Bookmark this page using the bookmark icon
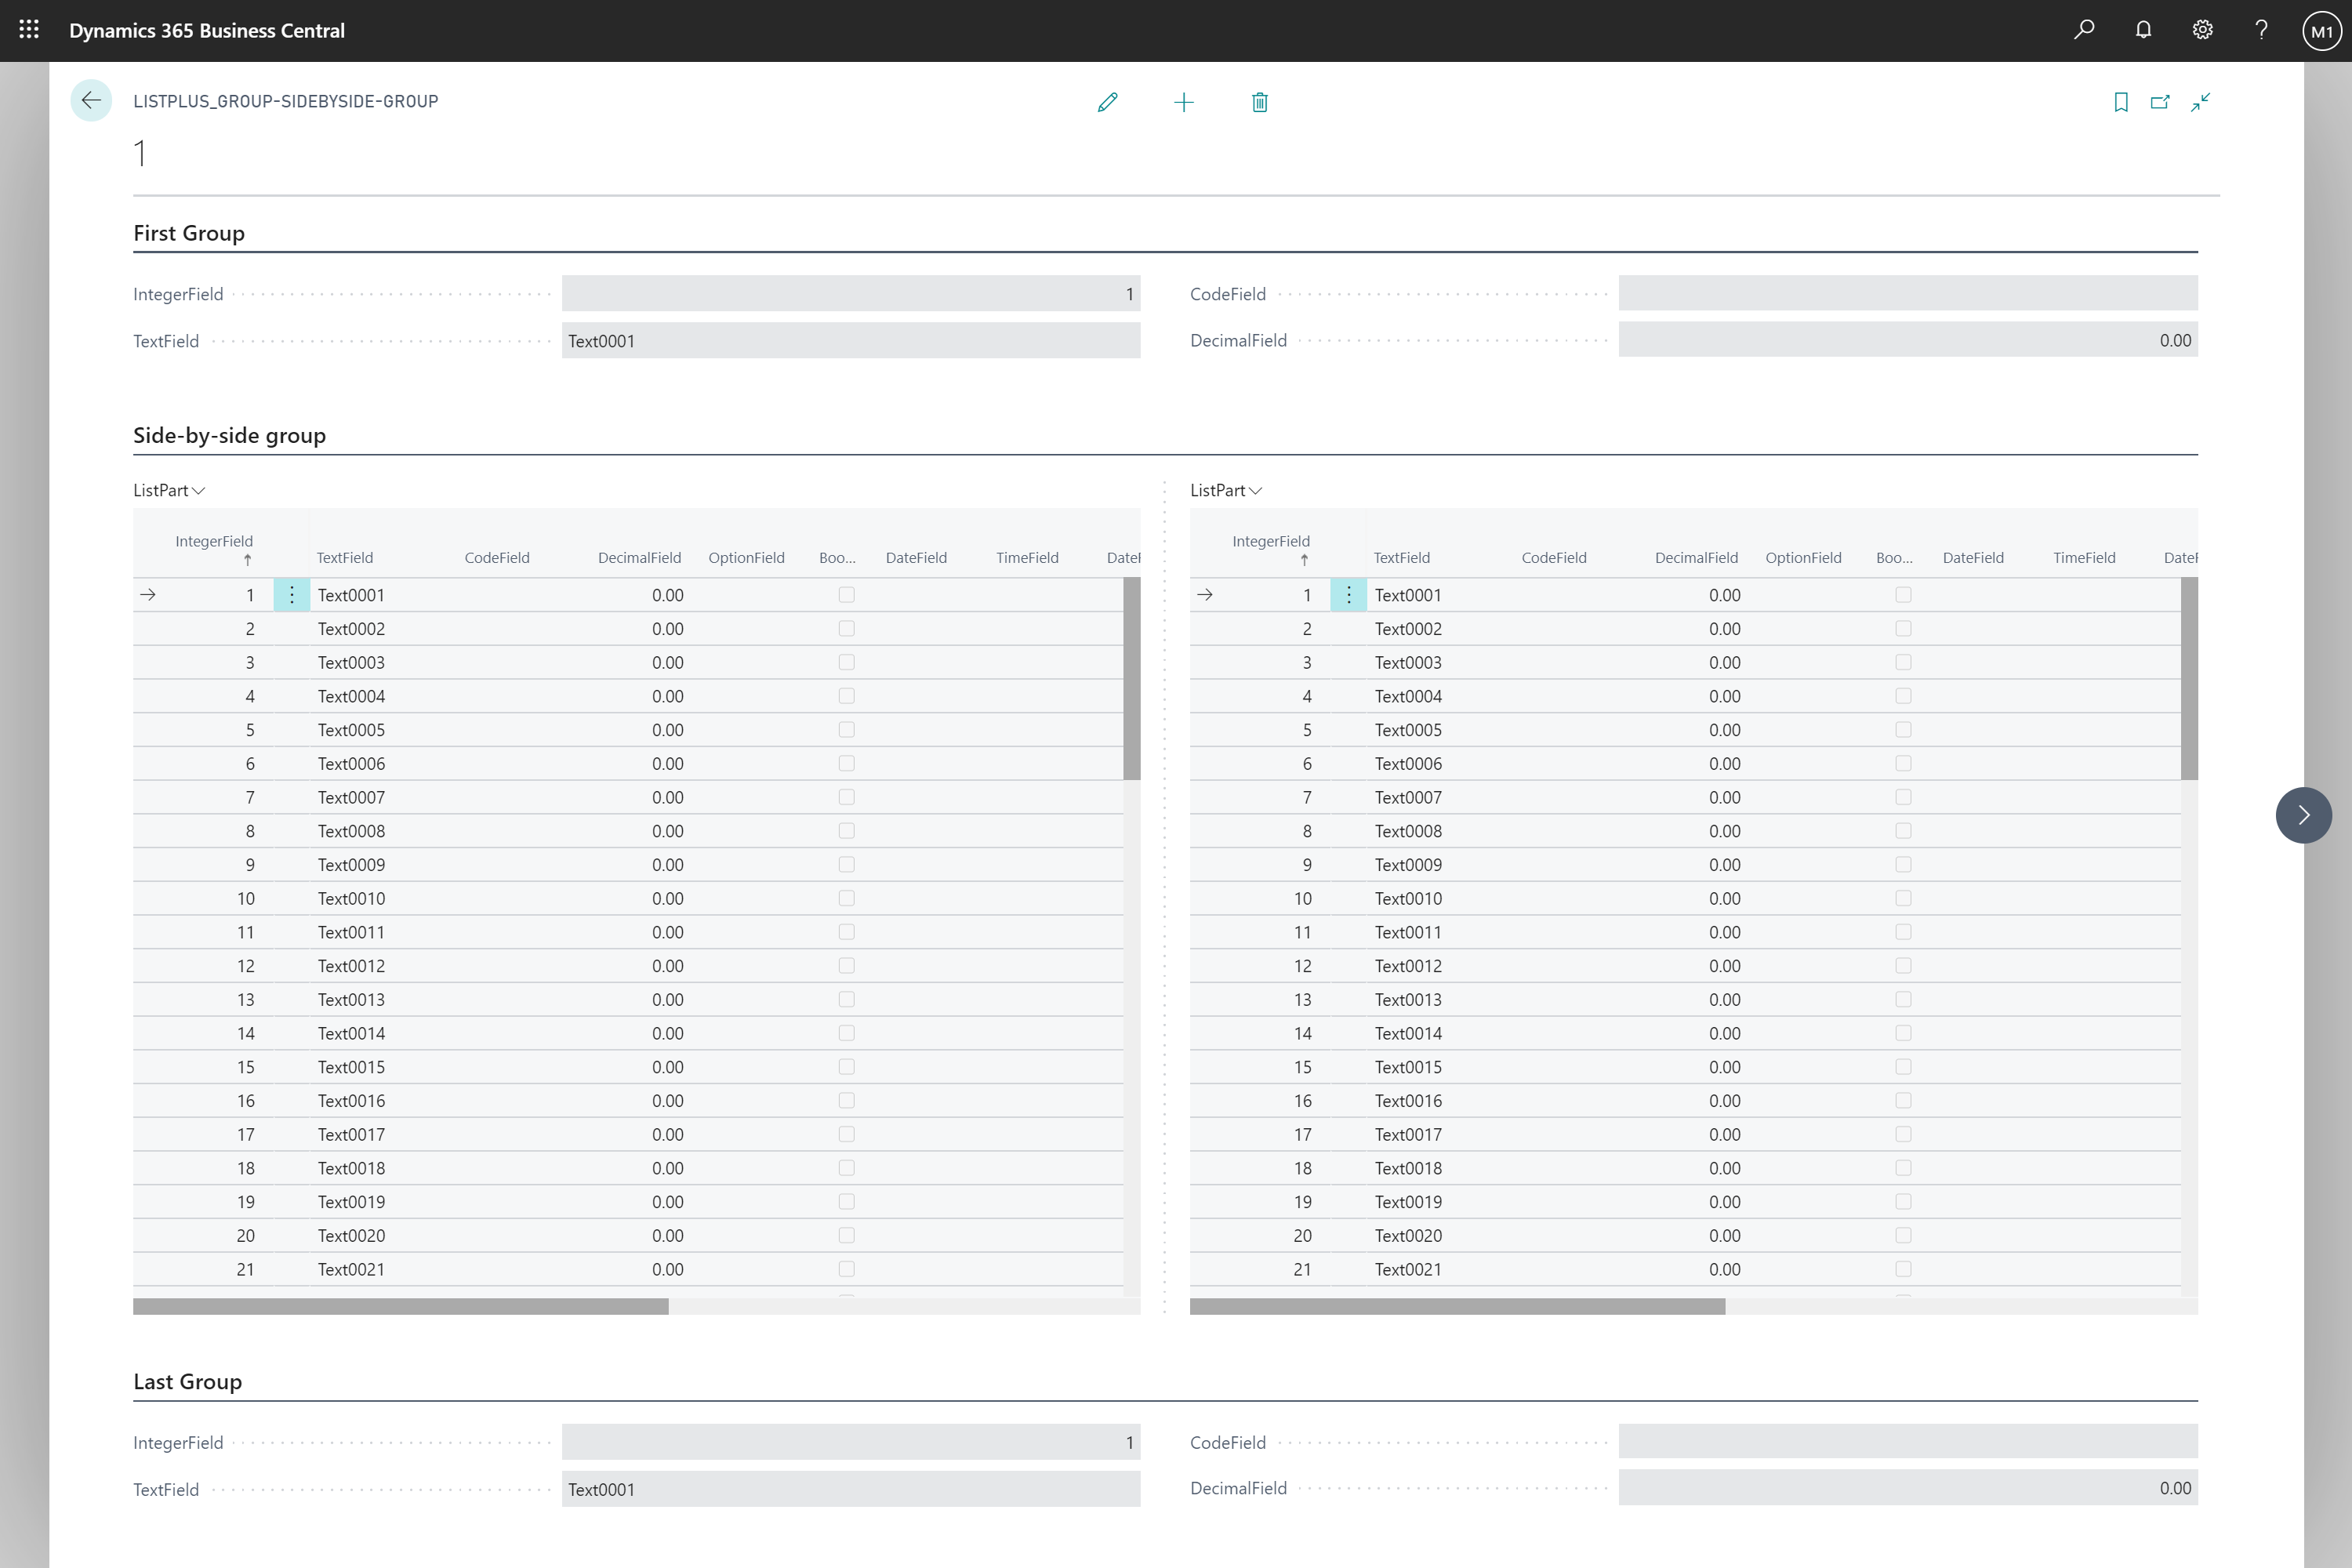The width and height of the screenshot is (2352, 1568). 2122,101
